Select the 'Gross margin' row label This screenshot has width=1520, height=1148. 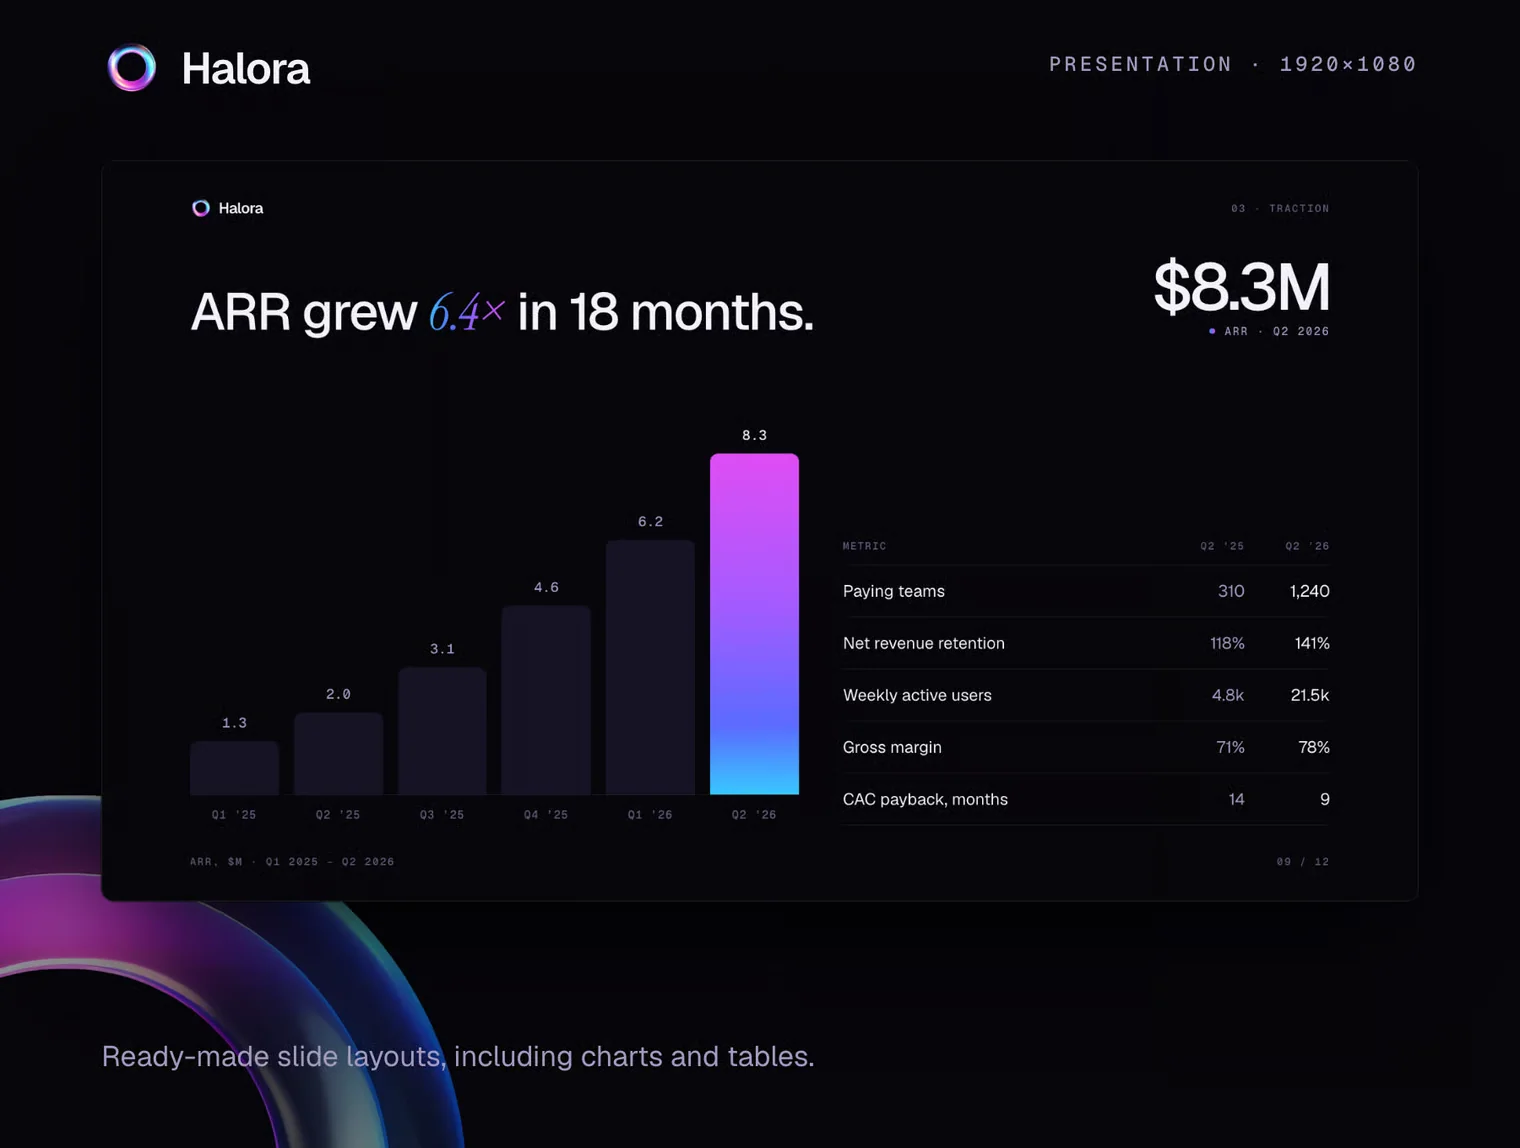click(892, 747)
